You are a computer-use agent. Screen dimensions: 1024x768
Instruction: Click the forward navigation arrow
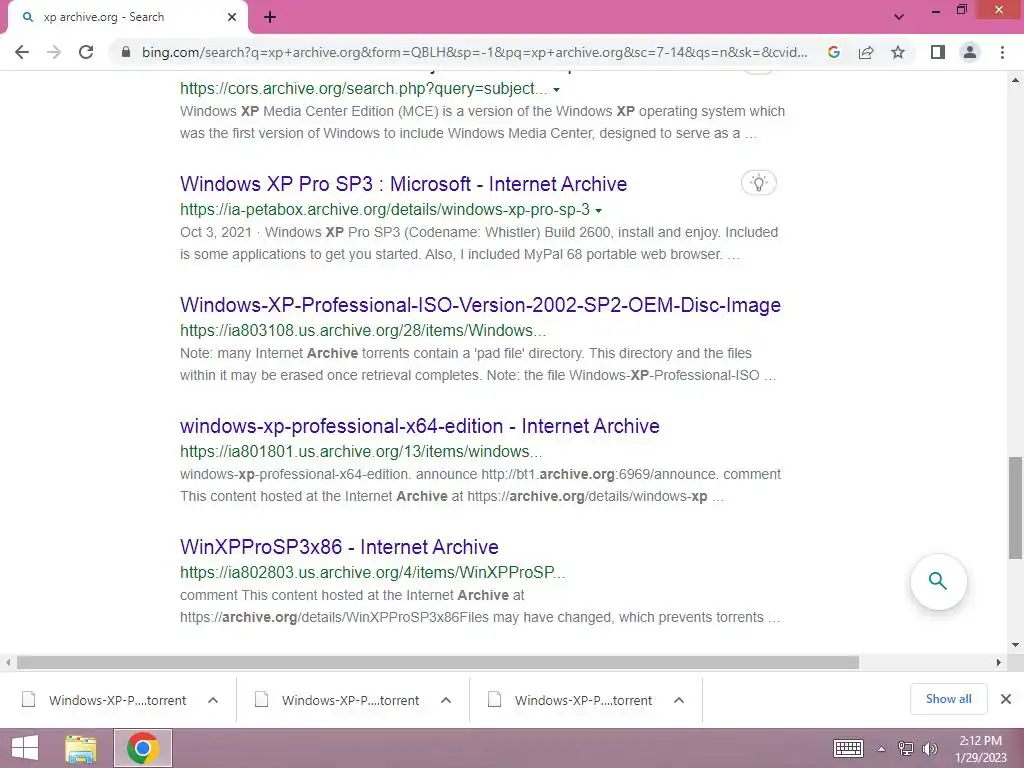coord(54,52)
